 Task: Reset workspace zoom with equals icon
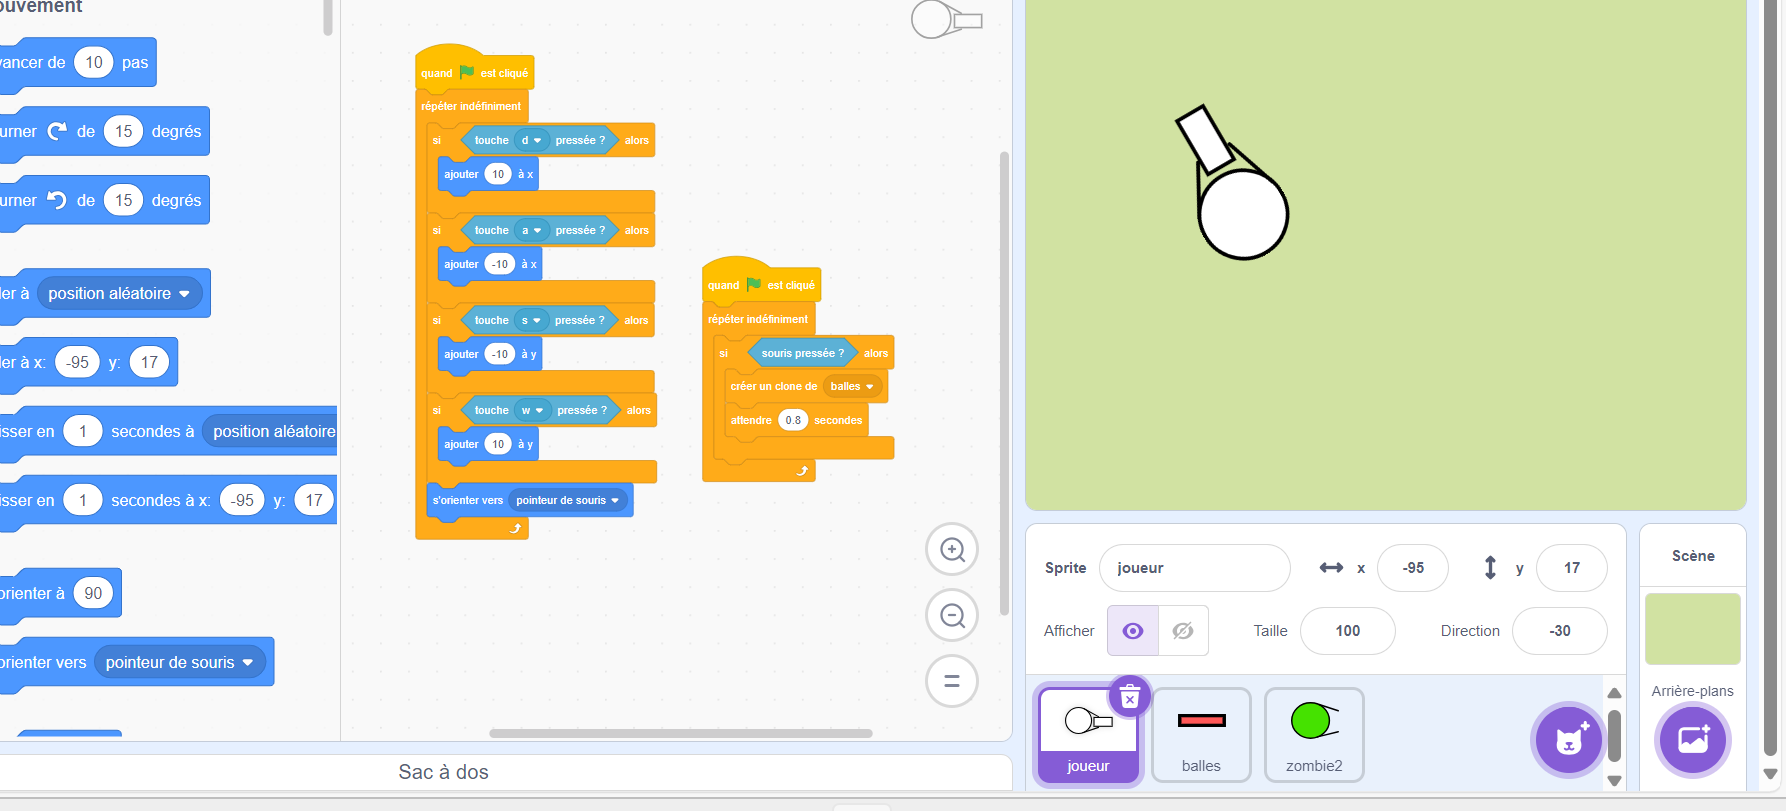point(952,682)
